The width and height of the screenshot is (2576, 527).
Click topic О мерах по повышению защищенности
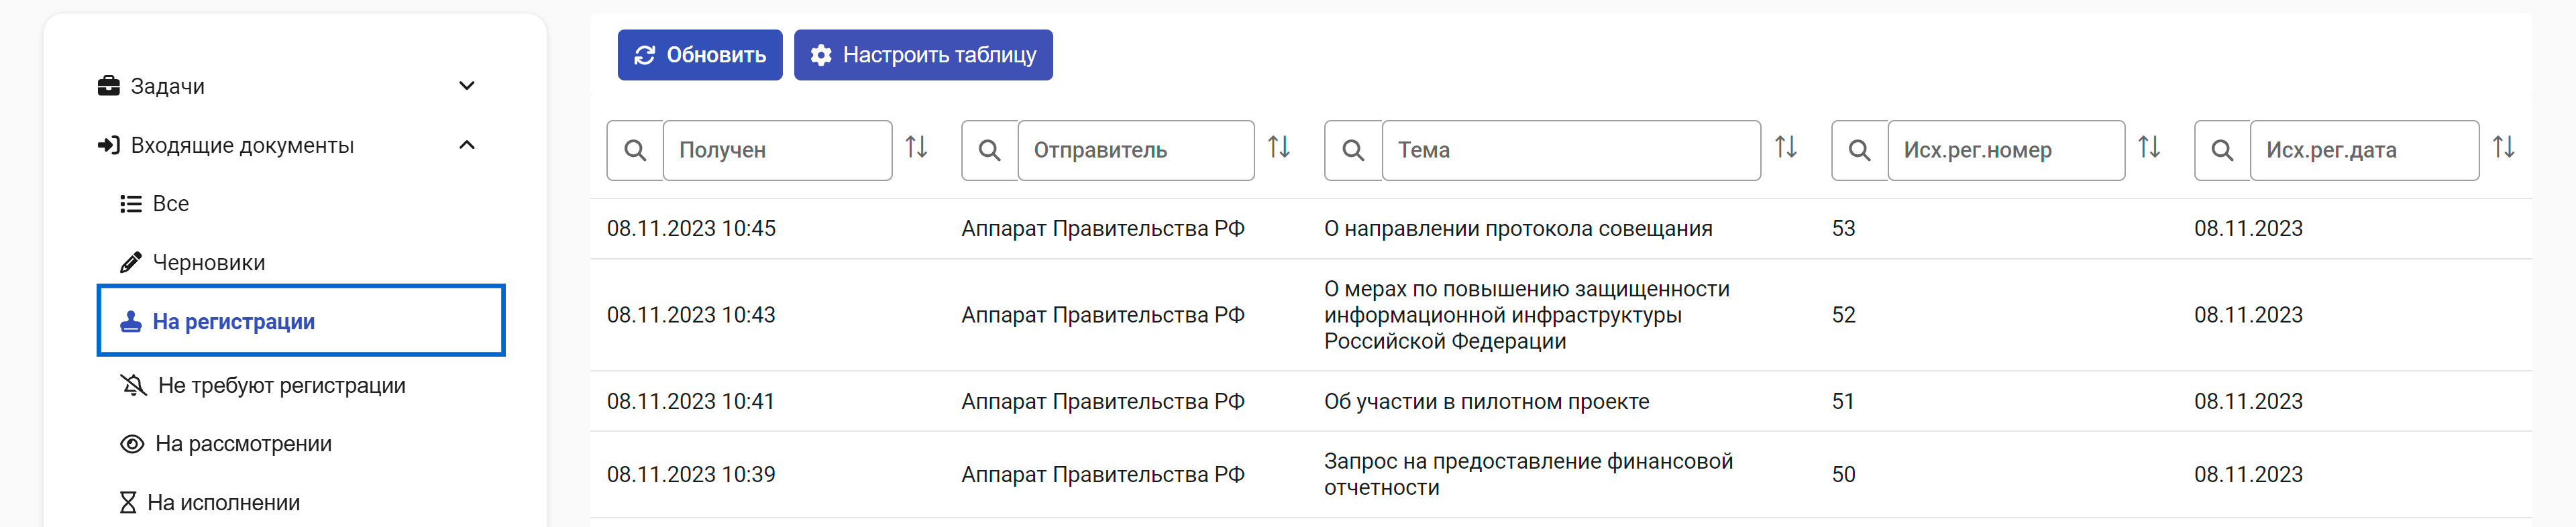tap(1527, 315)
